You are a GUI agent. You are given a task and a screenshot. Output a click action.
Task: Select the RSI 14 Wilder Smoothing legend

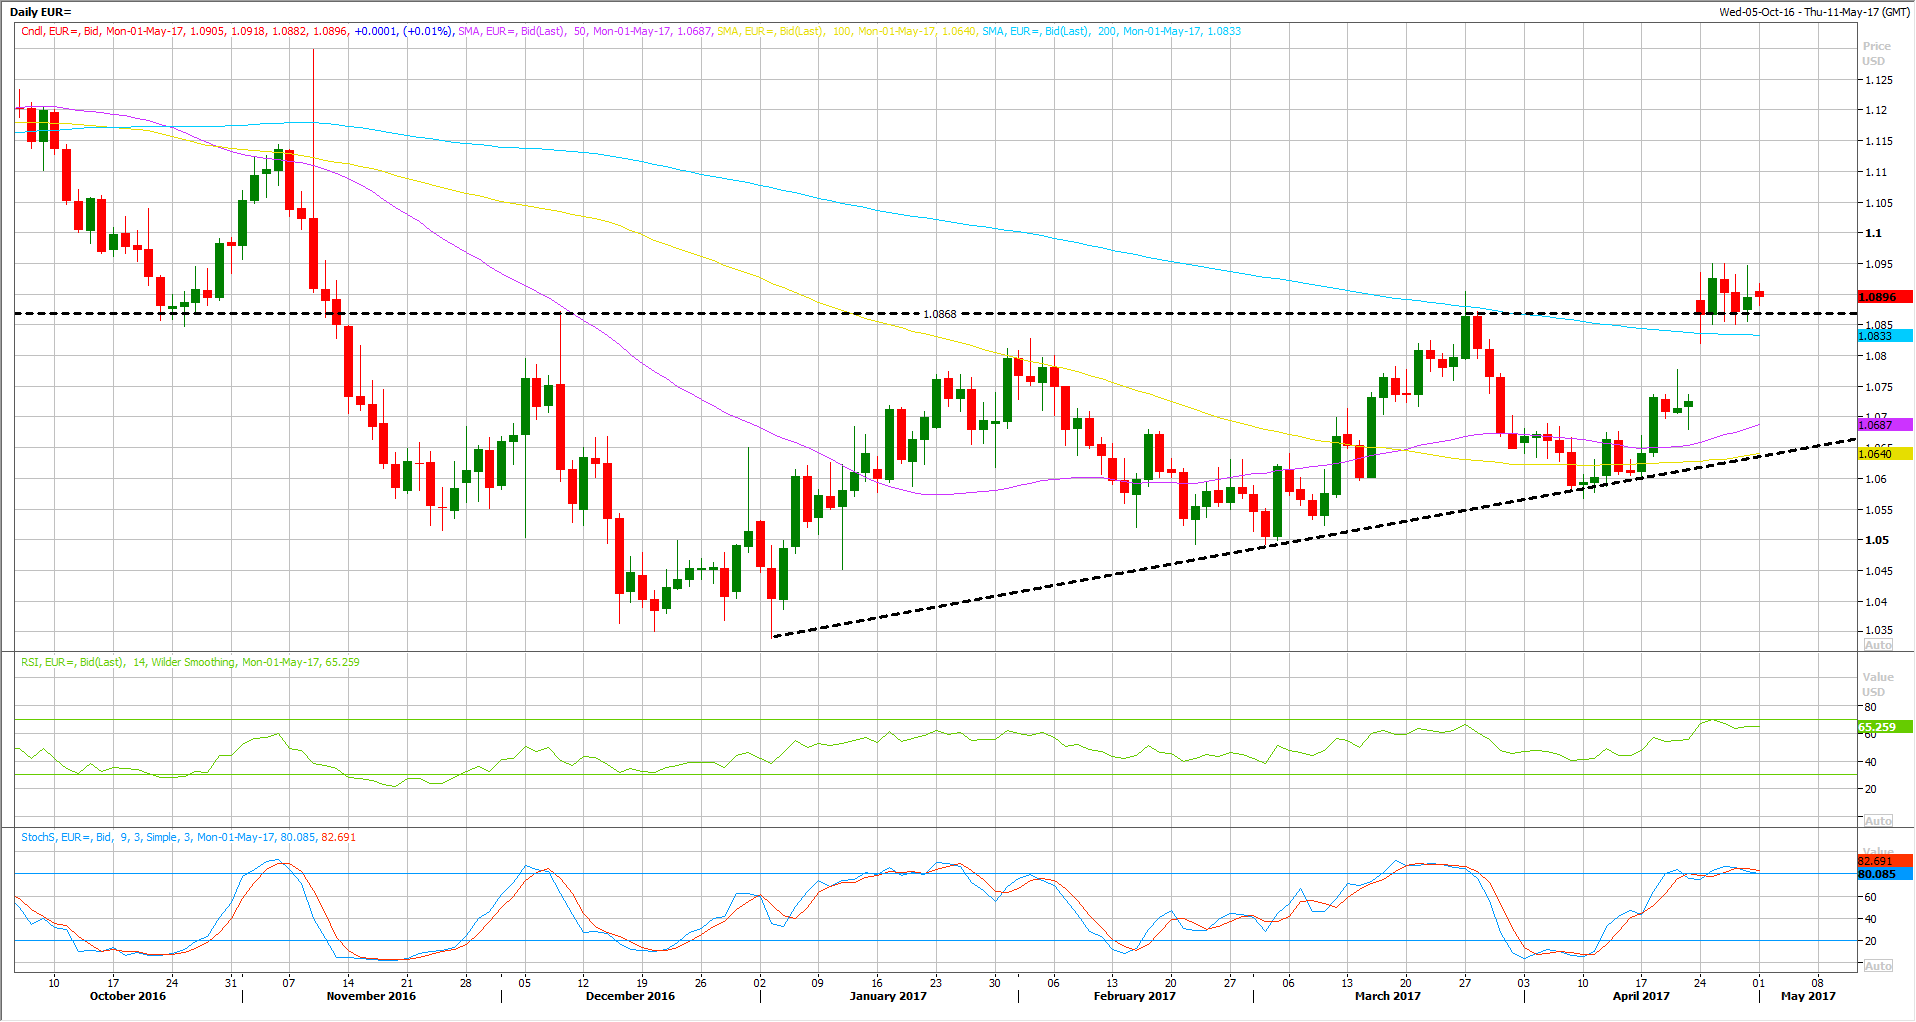pyautogui.click(x=190, y=662)
